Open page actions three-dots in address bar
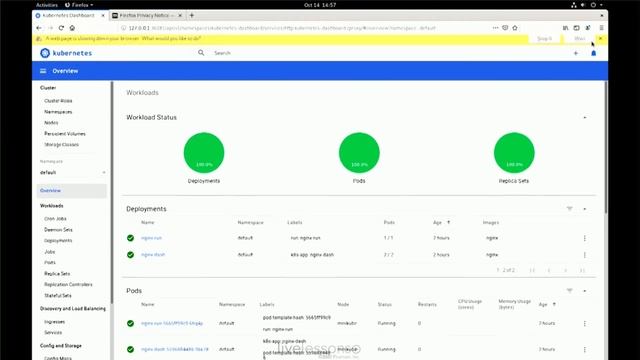This screenshot has height=360, width=640. 496,28
